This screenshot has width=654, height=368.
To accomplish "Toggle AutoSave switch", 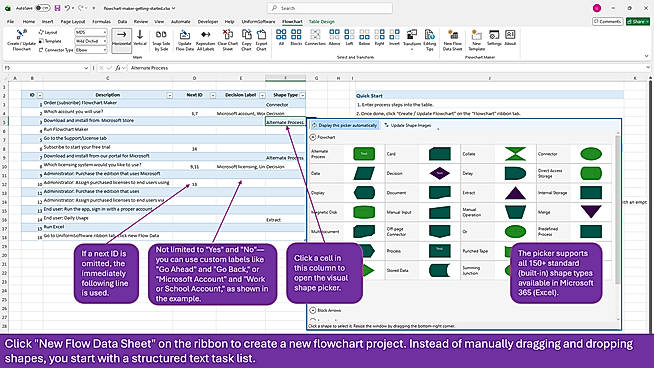I will click(x=43, y=8).
